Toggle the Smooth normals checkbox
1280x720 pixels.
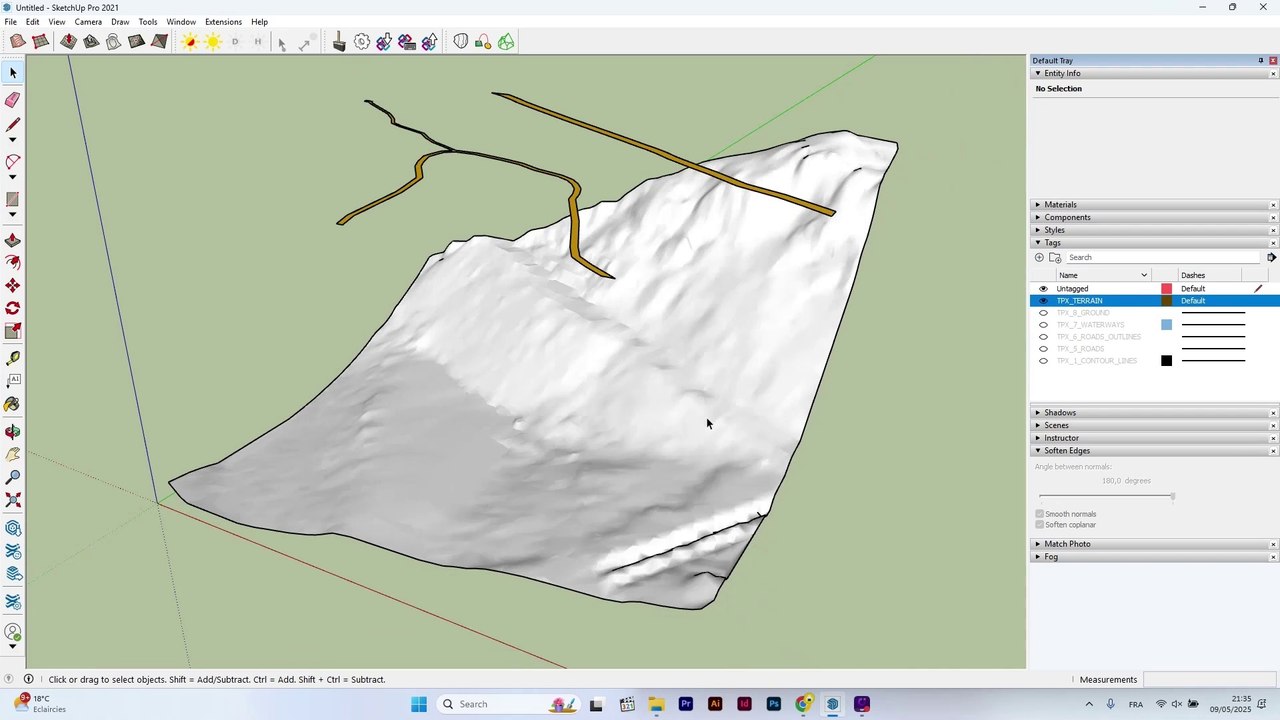[1040, 514]
